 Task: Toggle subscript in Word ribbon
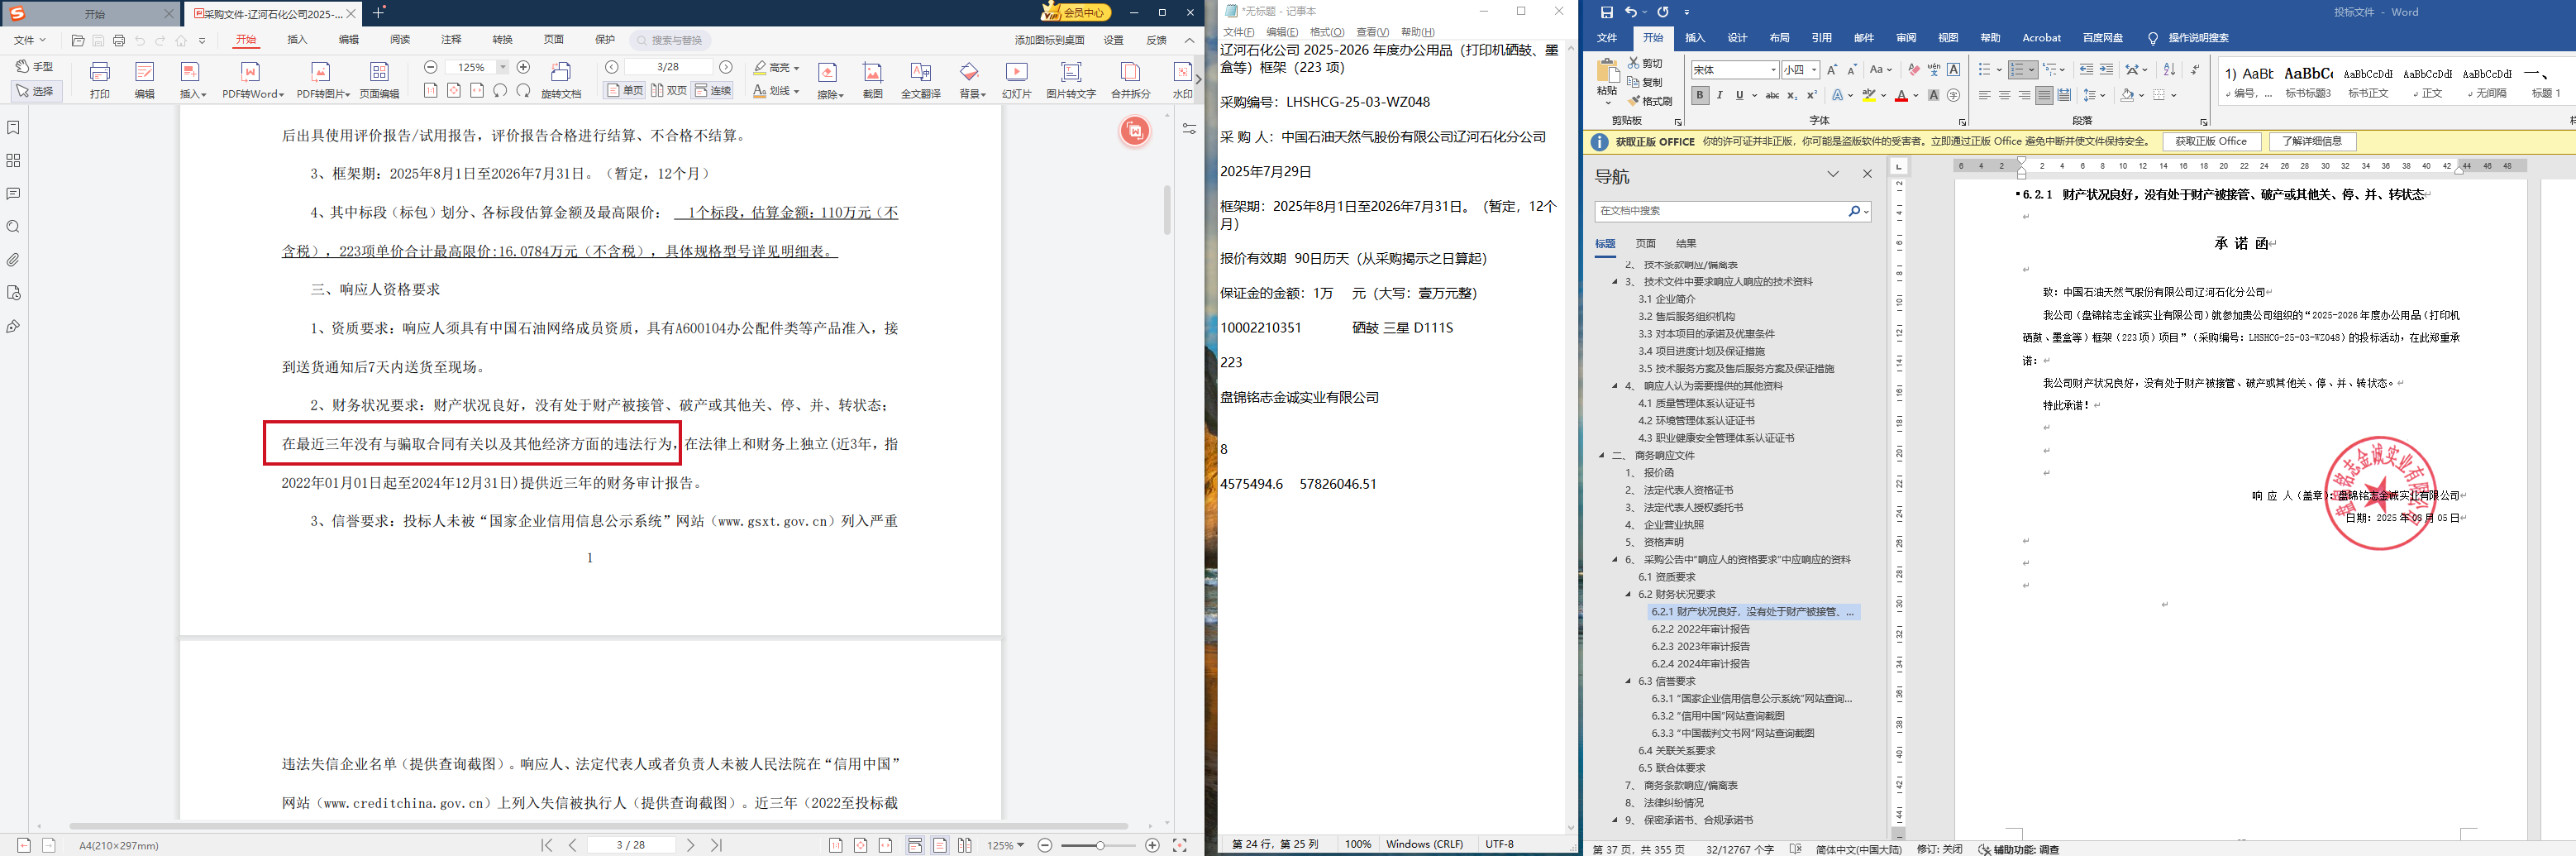coord(1792,95)
